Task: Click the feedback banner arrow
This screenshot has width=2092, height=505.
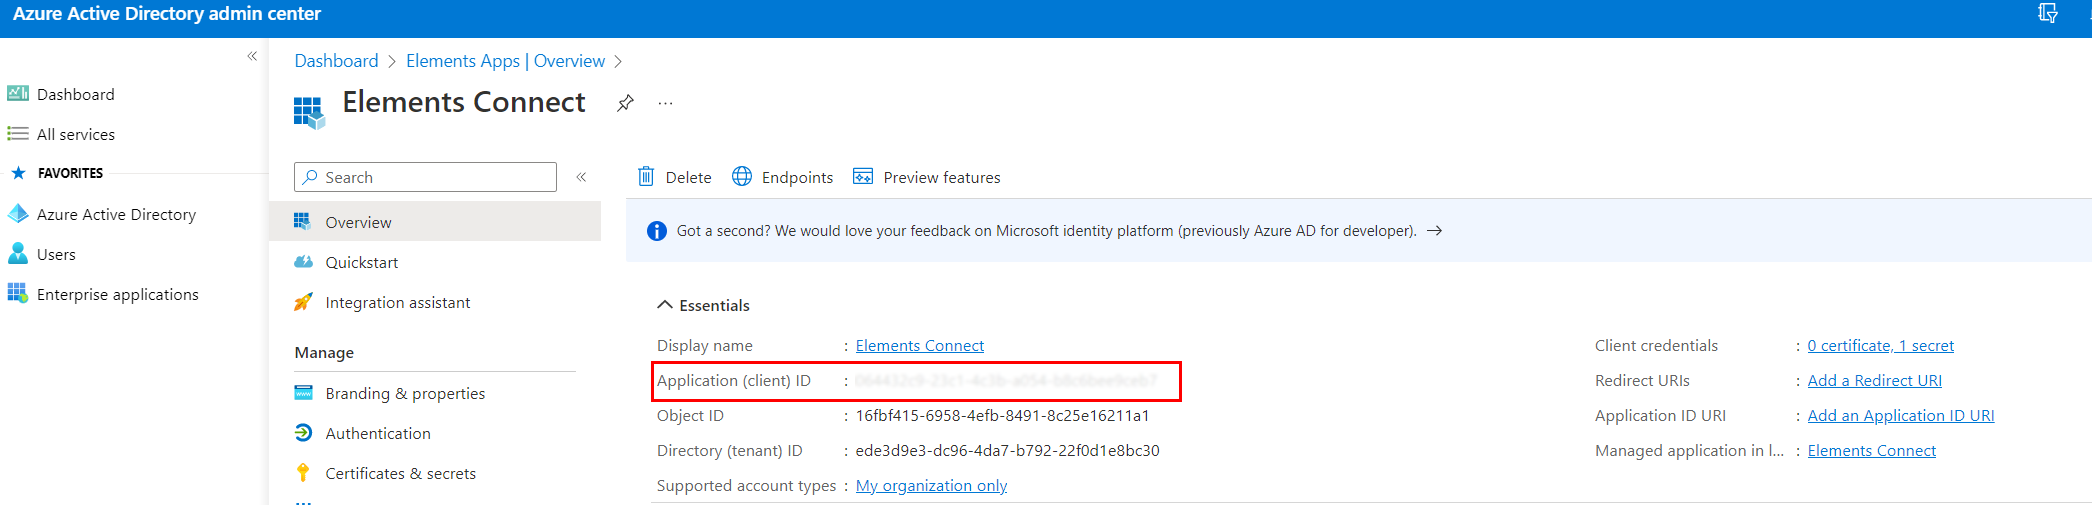Action: [1434, 231]
